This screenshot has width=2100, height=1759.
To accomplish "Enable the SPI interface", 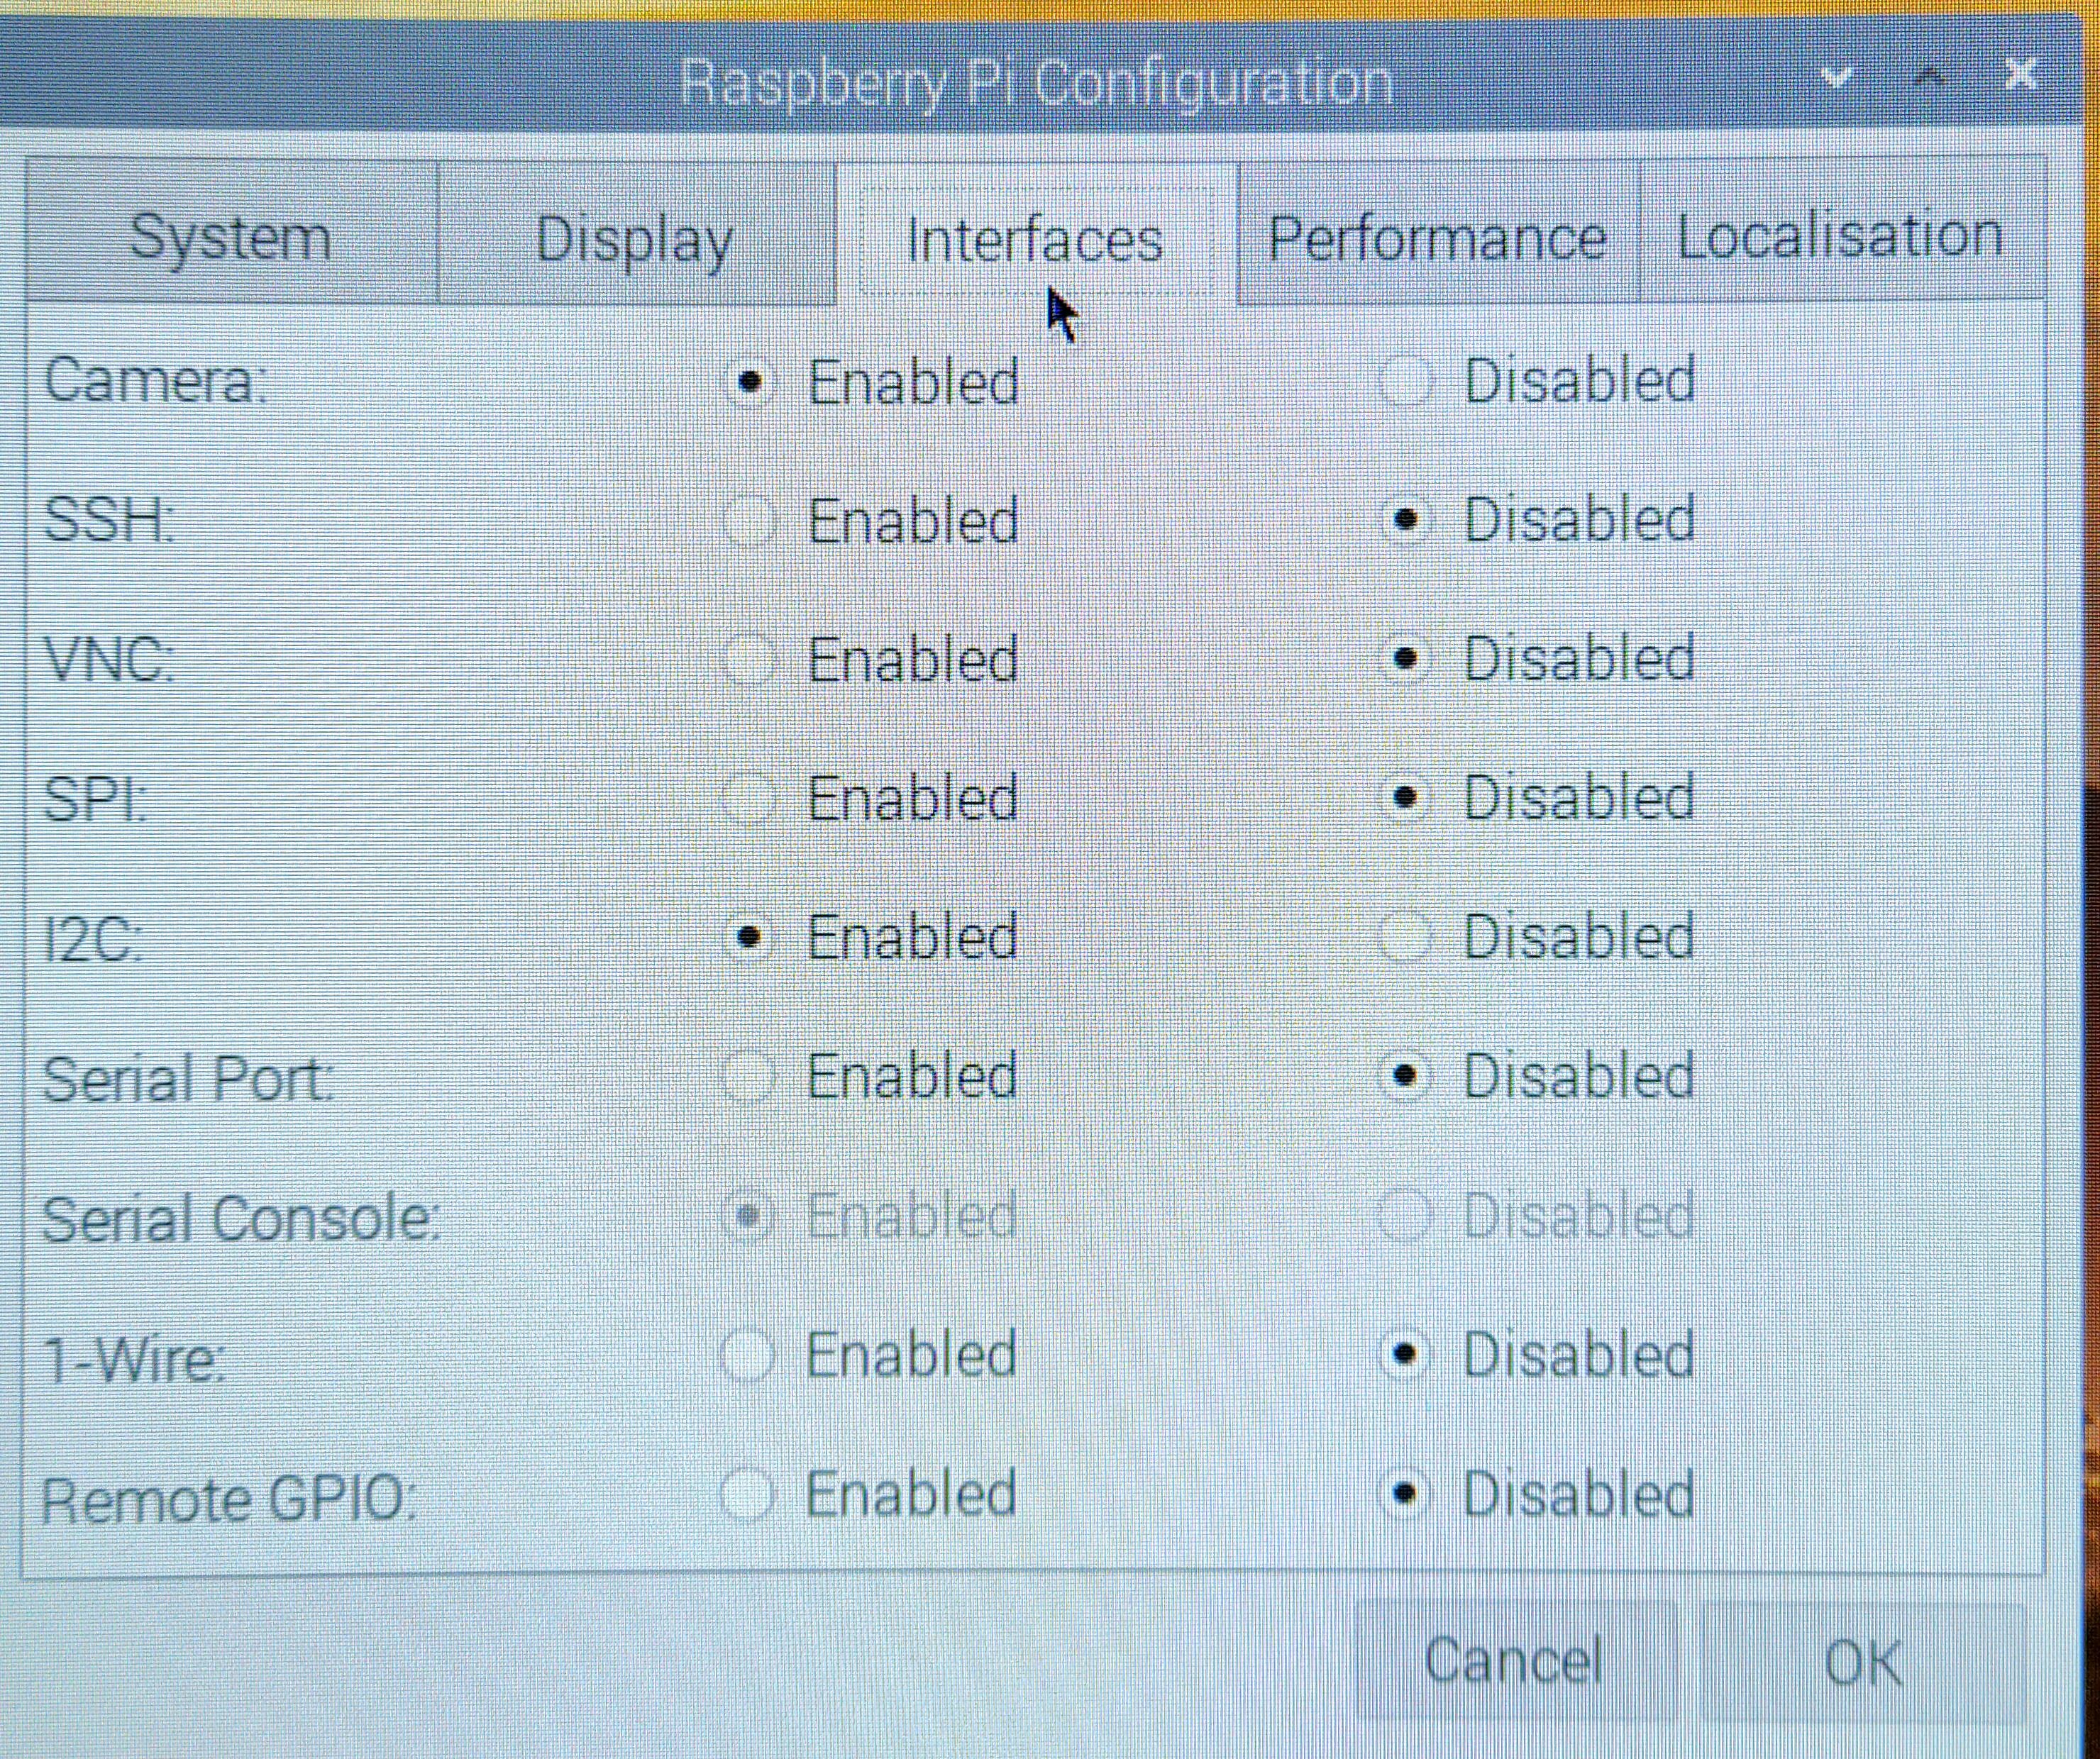I will tap(748, 798).
